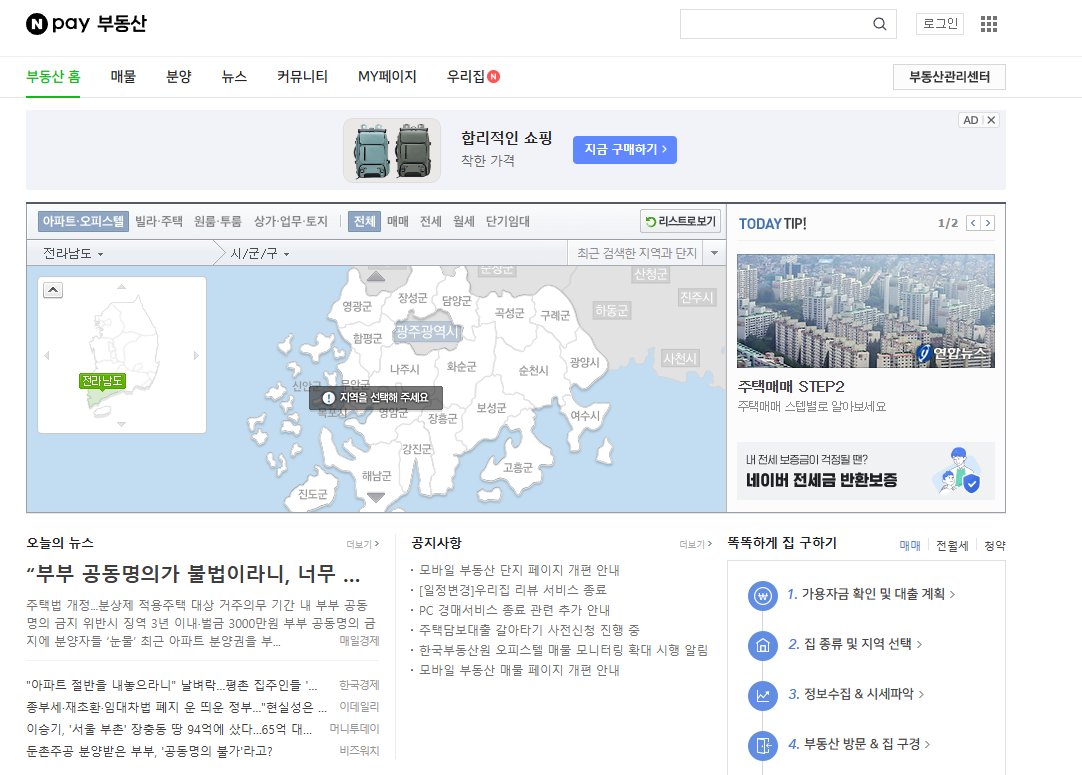The height and width of the screenshot is (775, 1082).
Task: Open the 시/군/구 district dropdown
Action: pos(259,253)
